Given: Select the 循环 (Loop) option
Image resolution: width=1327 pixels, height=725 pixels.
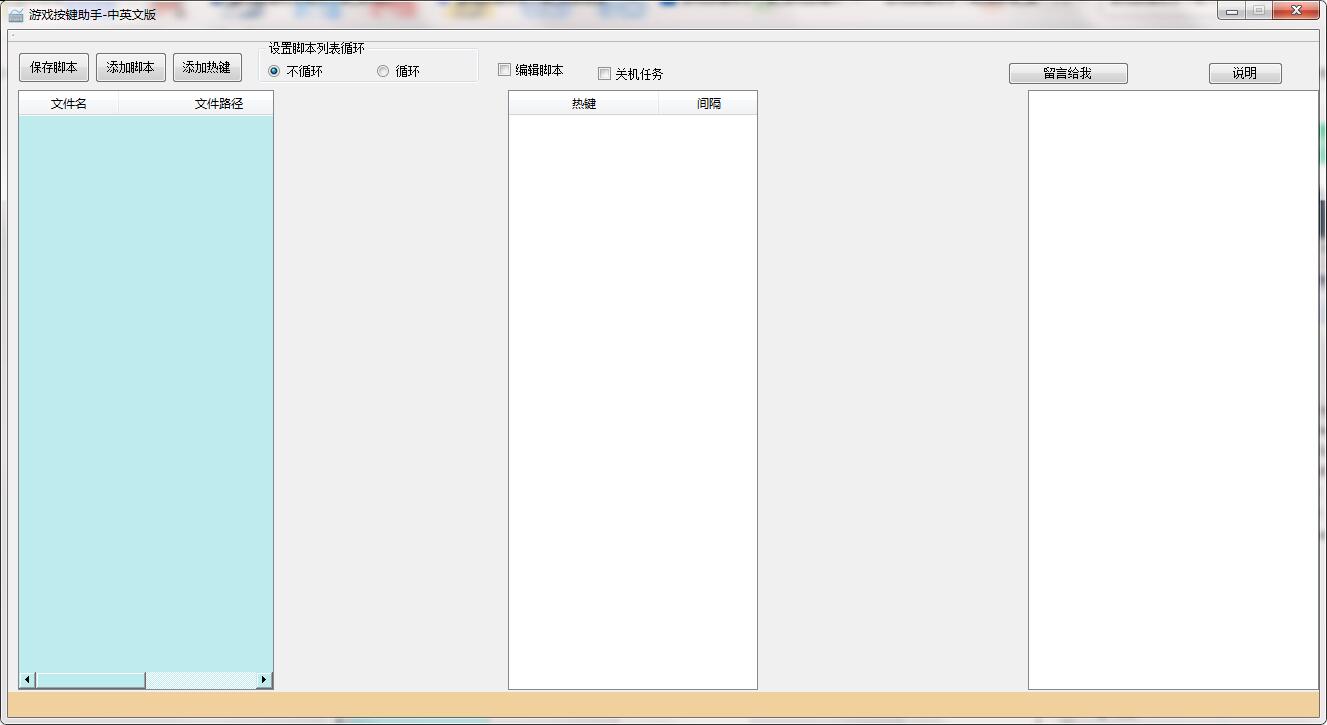Looking at the screenshot, I should click(382, 71).
